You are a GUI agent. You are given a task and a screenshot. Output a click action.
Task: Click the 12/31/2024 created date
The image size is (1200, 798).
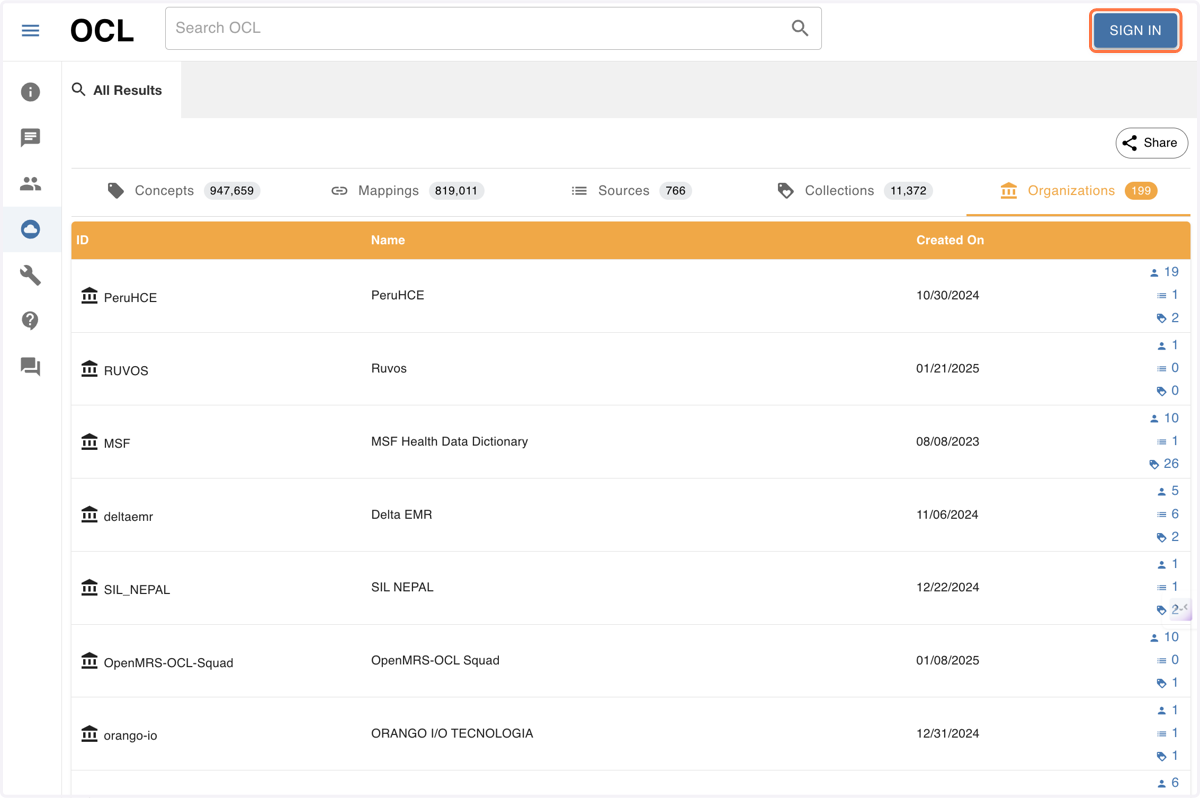point(947,733)
